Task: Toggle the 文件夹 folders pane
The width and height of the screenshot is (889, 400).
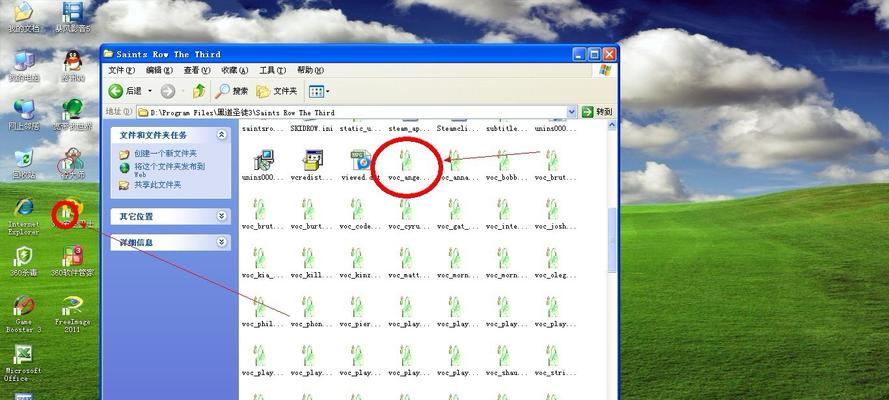Action: tap(277, 91)
